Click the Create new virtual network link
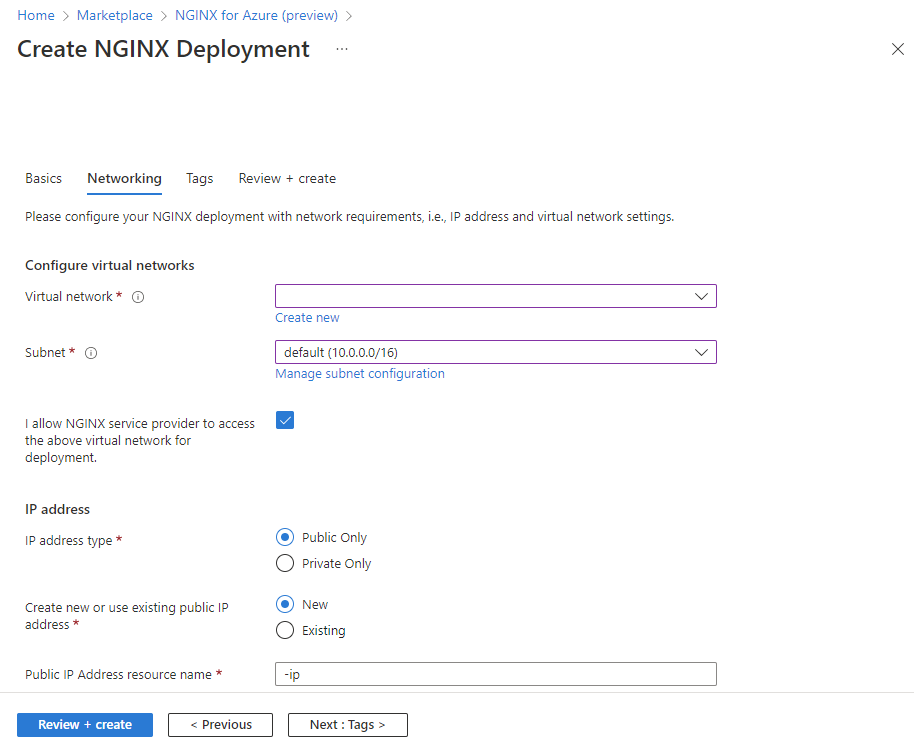The image size is (914, 748). click(x=307, y=318)
